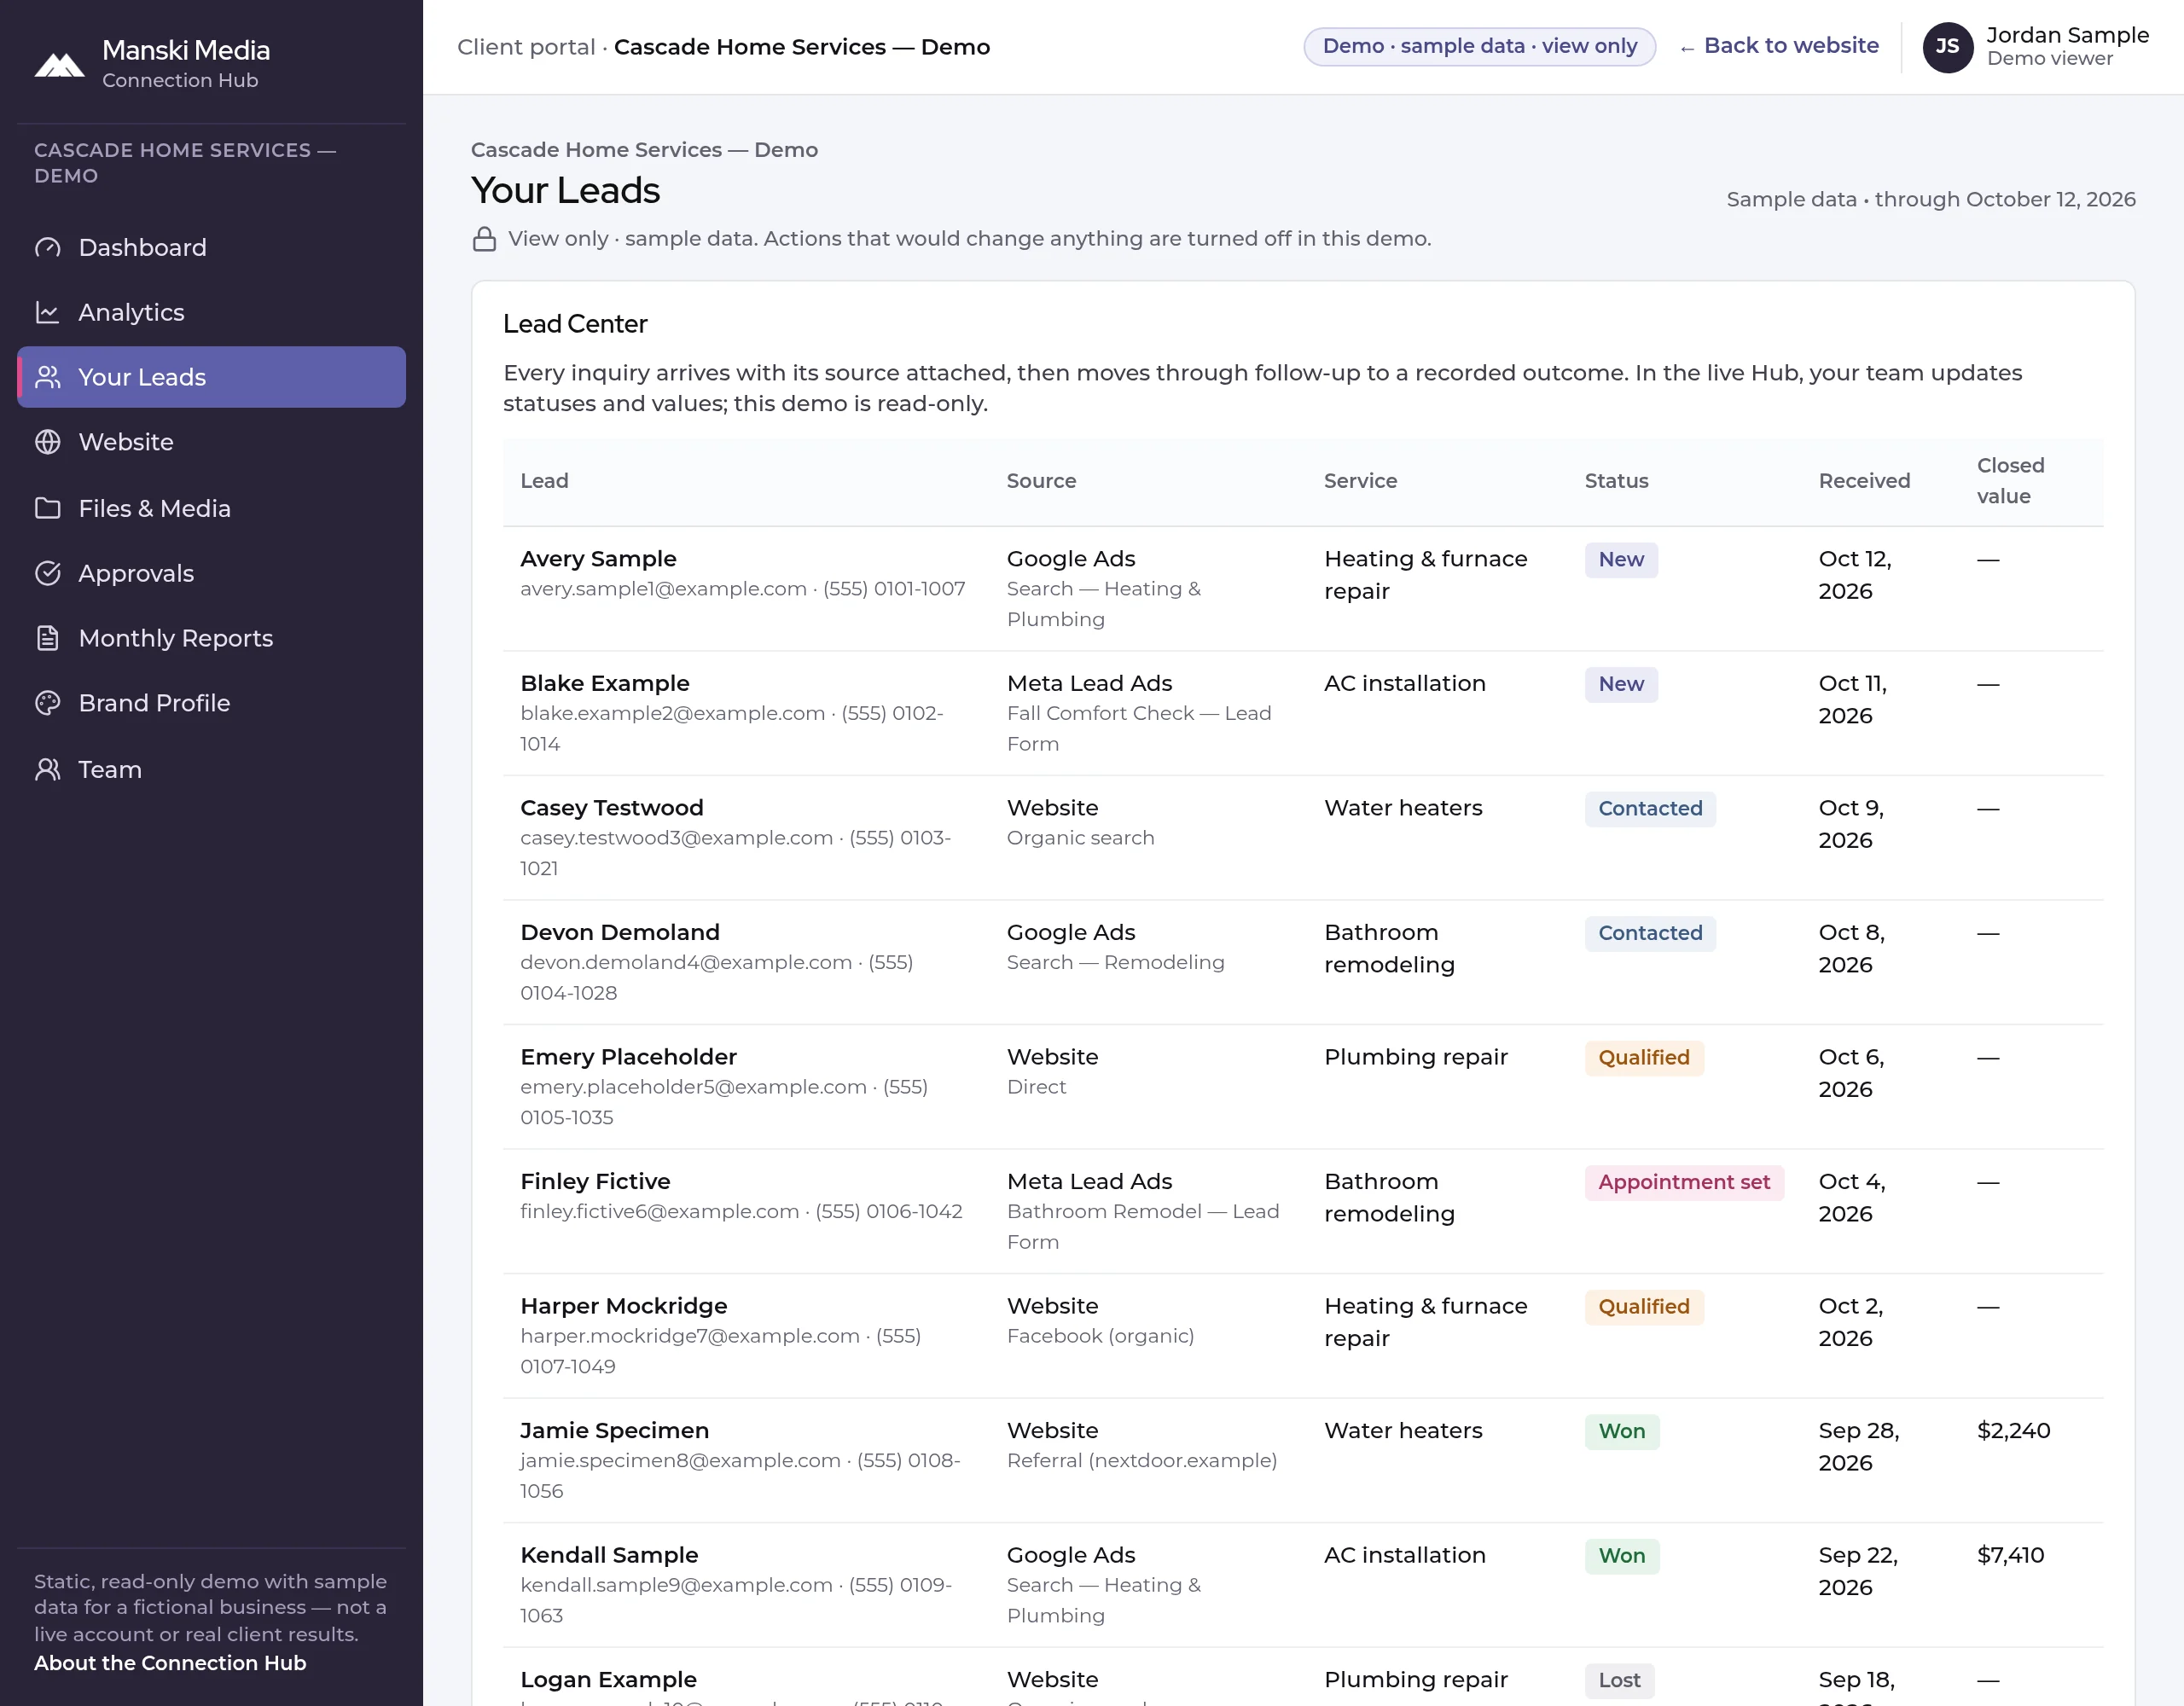Click the Closed value column header
Image resolution: width=2184 pixels, height=1706 pixels.
[x=2010, y=481]
